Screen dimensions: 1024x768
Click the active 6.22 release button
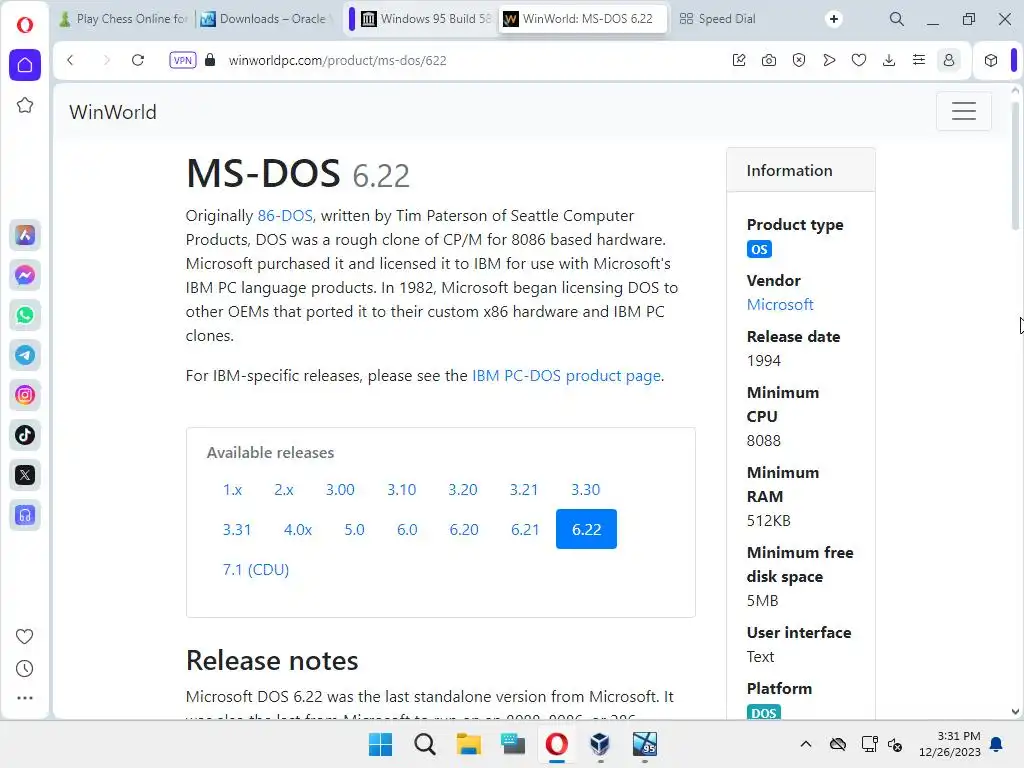pos(586,529)
